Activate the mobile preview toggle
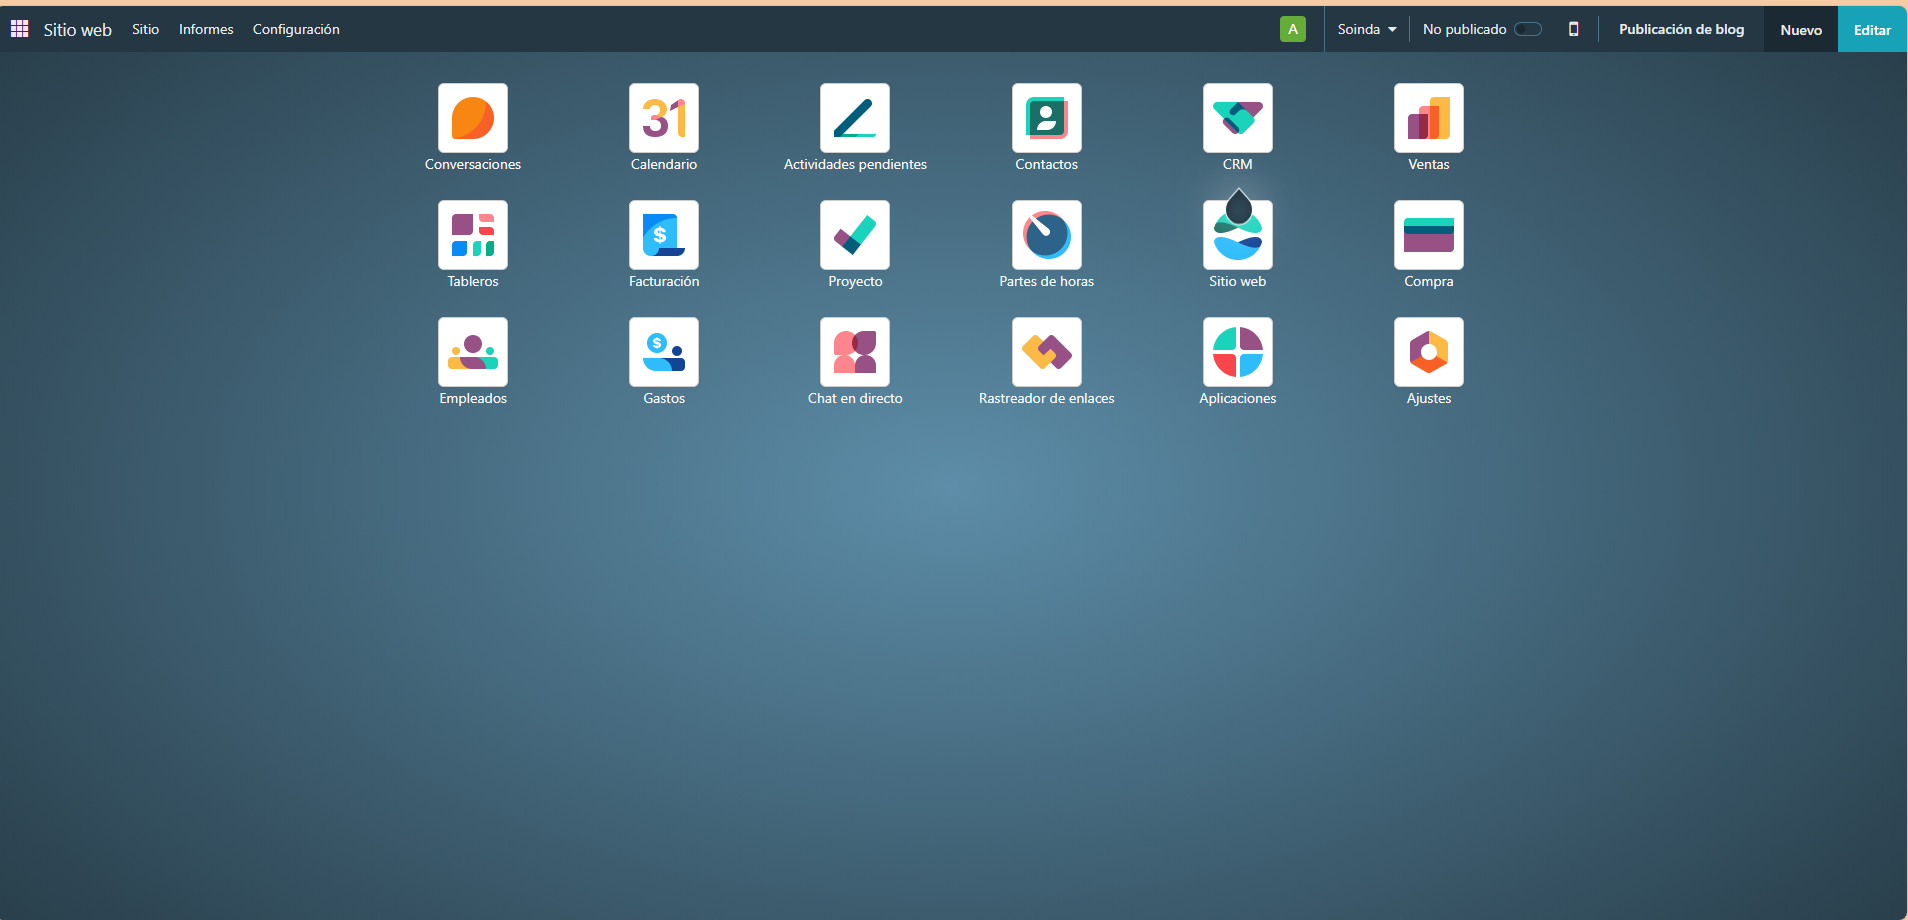1908x920 pixels. [1574, 29]
